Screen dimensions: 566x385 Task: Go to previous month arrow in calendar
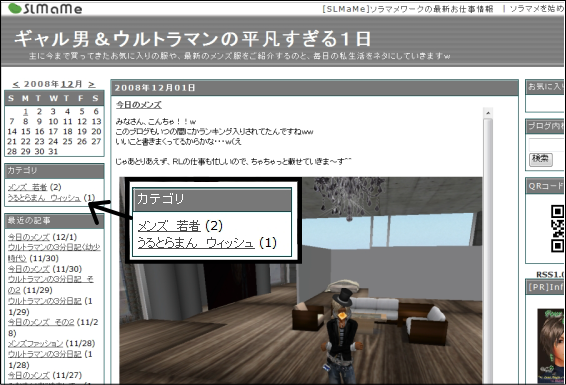point(16,84)
